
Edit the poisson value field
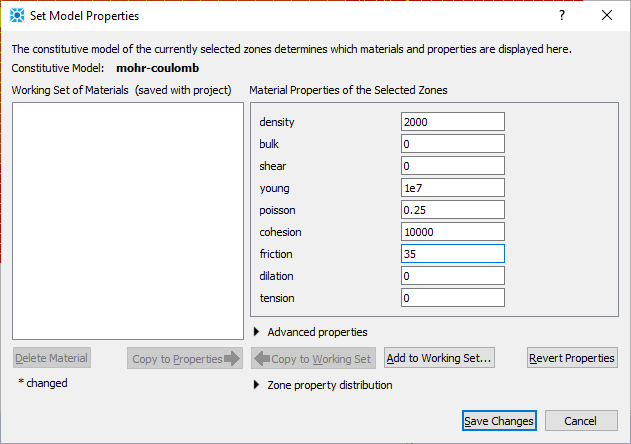pos(452,210)
